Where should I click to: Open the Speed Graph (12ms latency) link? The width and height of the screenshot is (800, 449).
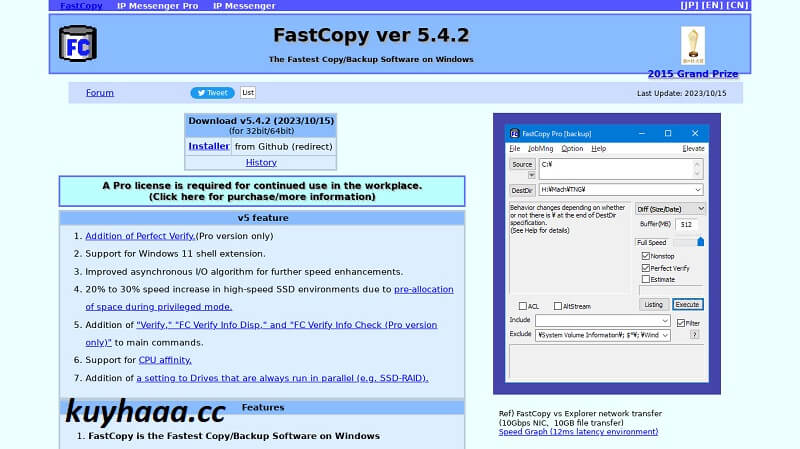pos(578,432)
